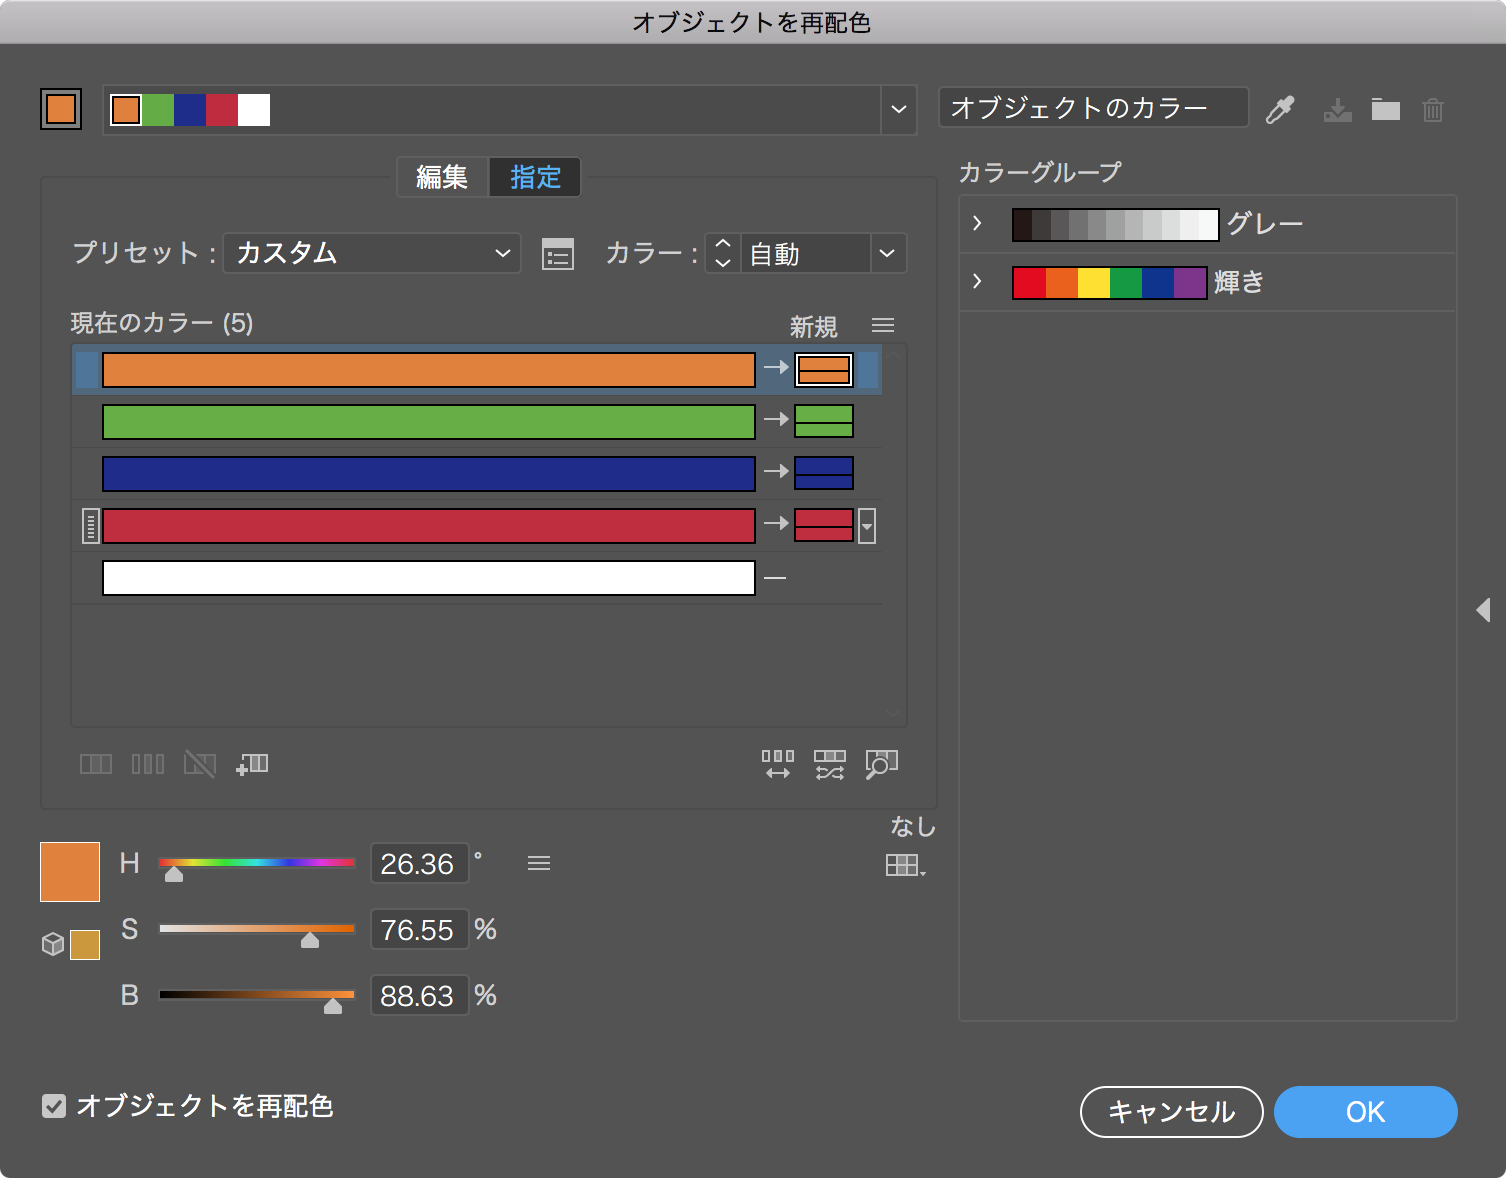Expand the グレー color group
Screen dimensions: 1506x1178
tap(977, 224)
